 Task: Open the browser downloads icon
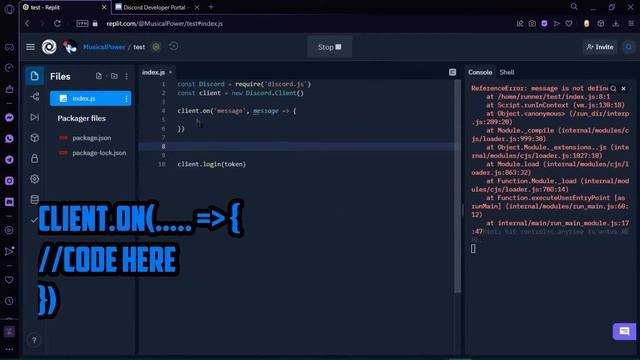point(616,24)
